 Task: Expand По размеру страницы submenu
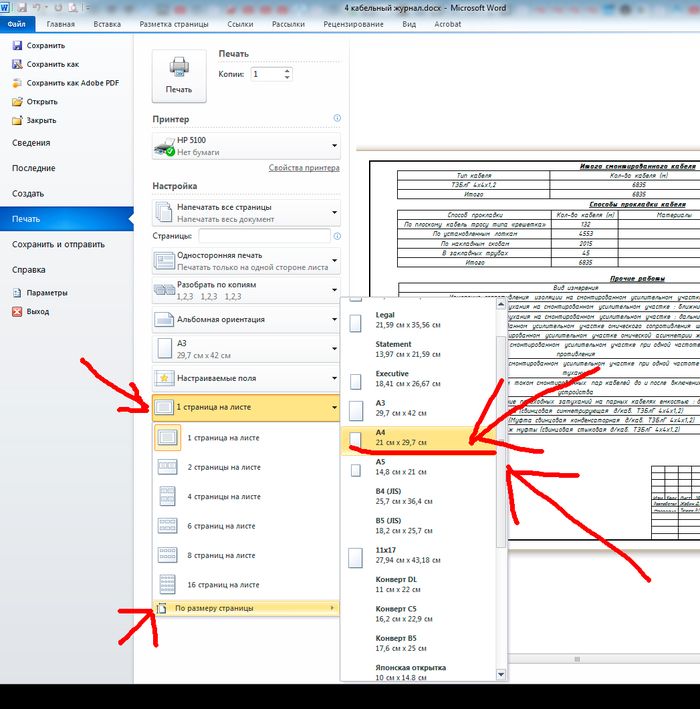tap(246, 608)
